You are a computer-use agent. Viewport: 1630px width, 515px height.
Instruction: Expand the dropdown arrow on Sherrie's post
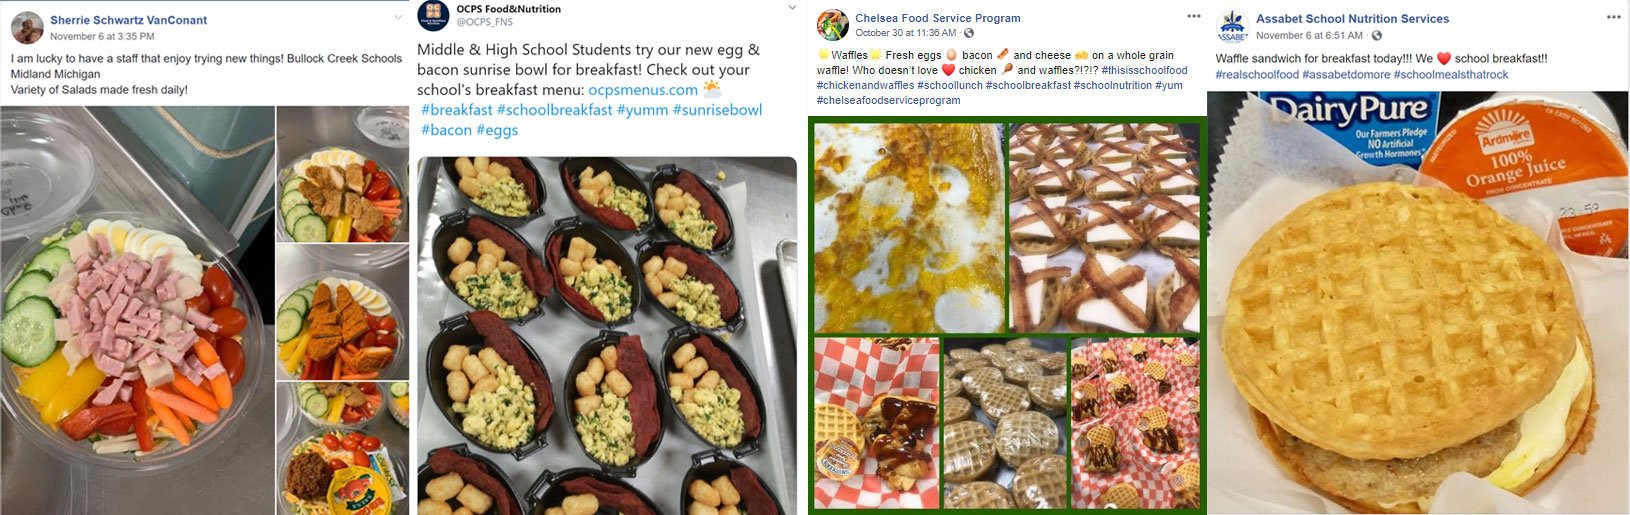[x=398, y=18]
